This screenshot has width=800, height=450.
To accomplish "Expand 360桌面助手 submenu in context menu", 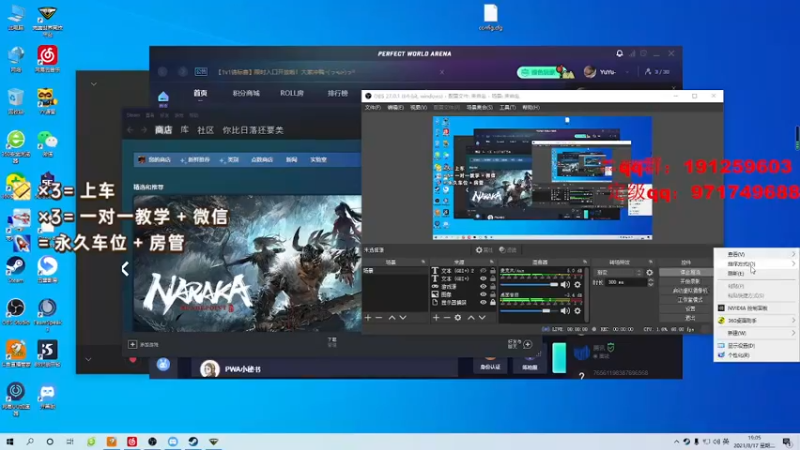I will pyautogui.click(x=756, y=320).
